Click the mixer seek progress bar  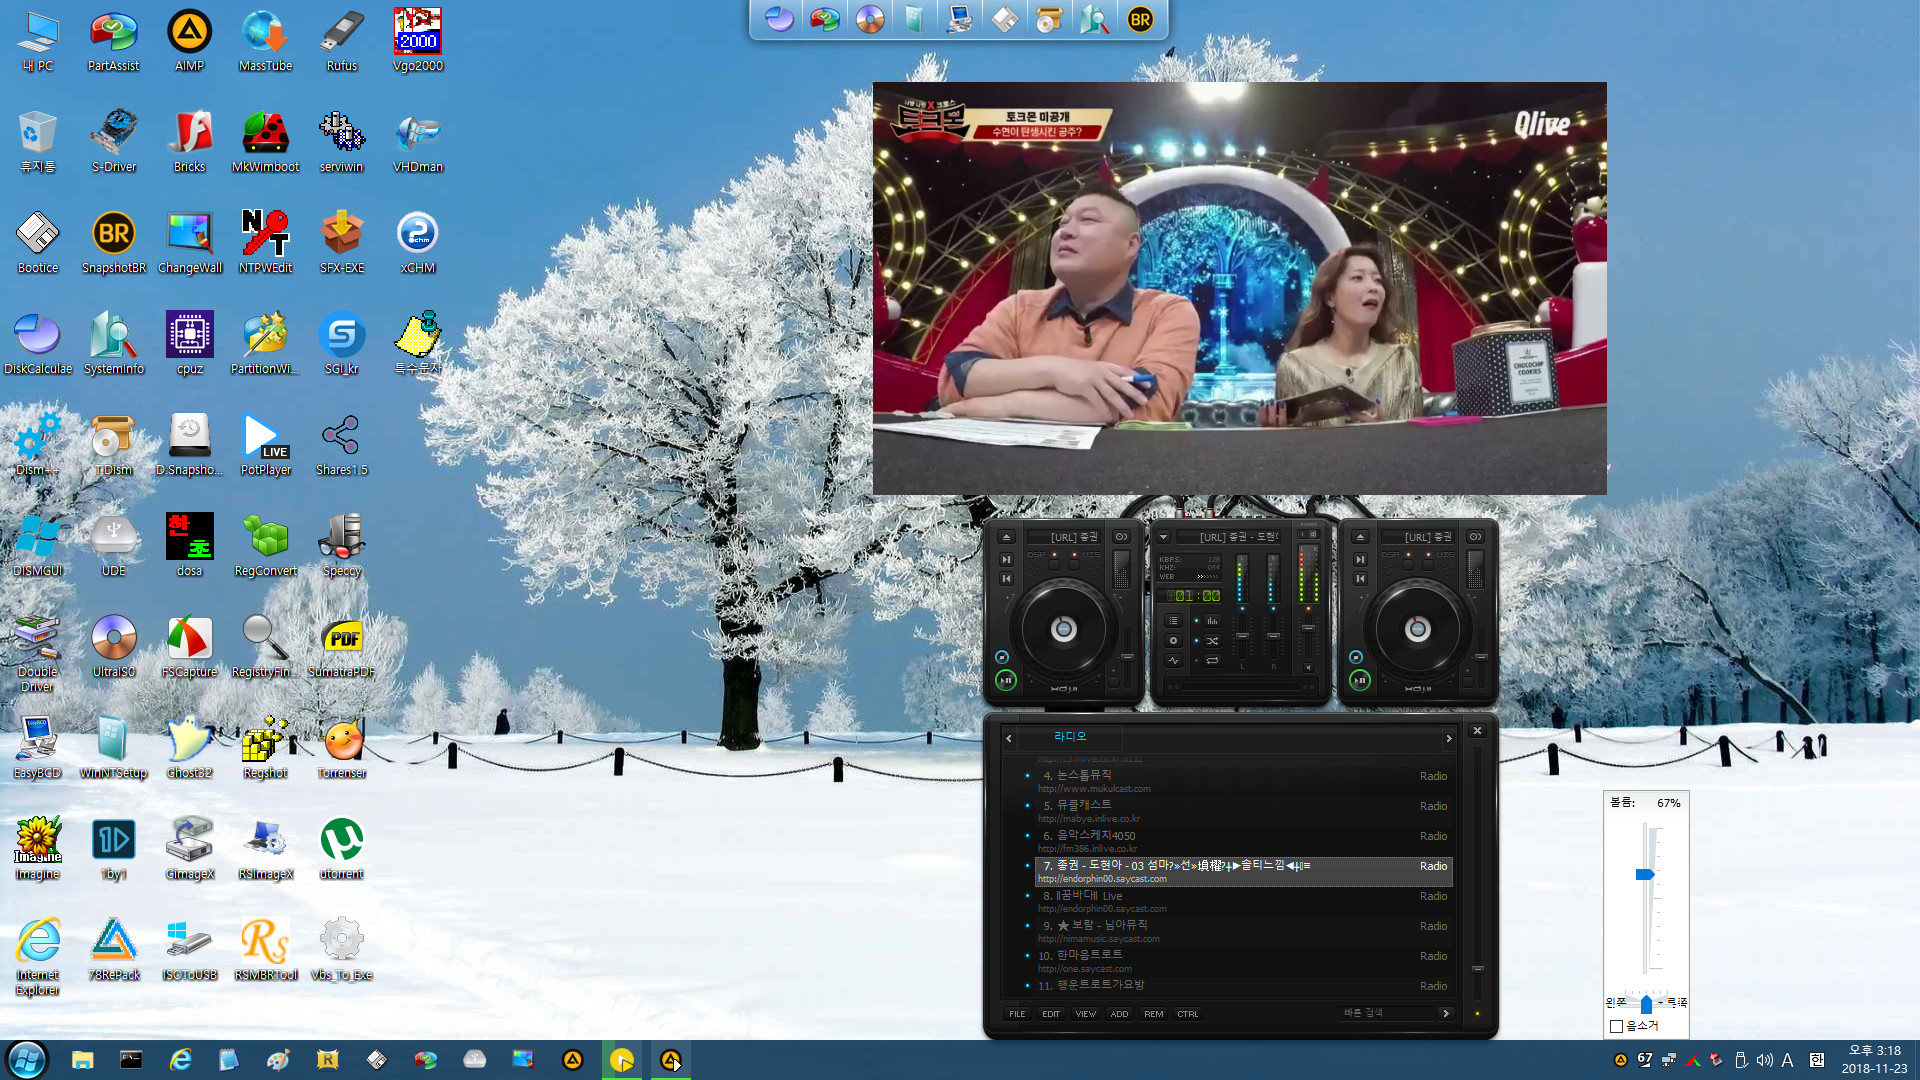point(1240,687)
